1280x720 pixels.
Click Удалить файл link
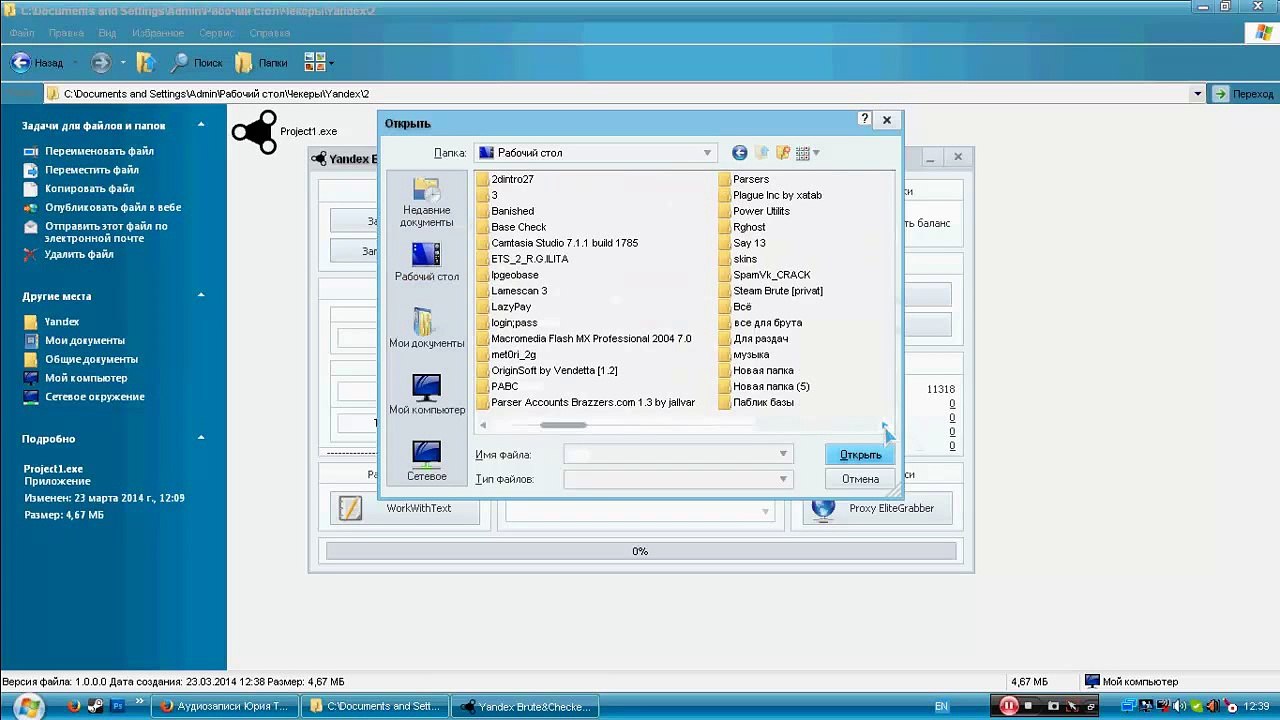(x=79, y=254)
